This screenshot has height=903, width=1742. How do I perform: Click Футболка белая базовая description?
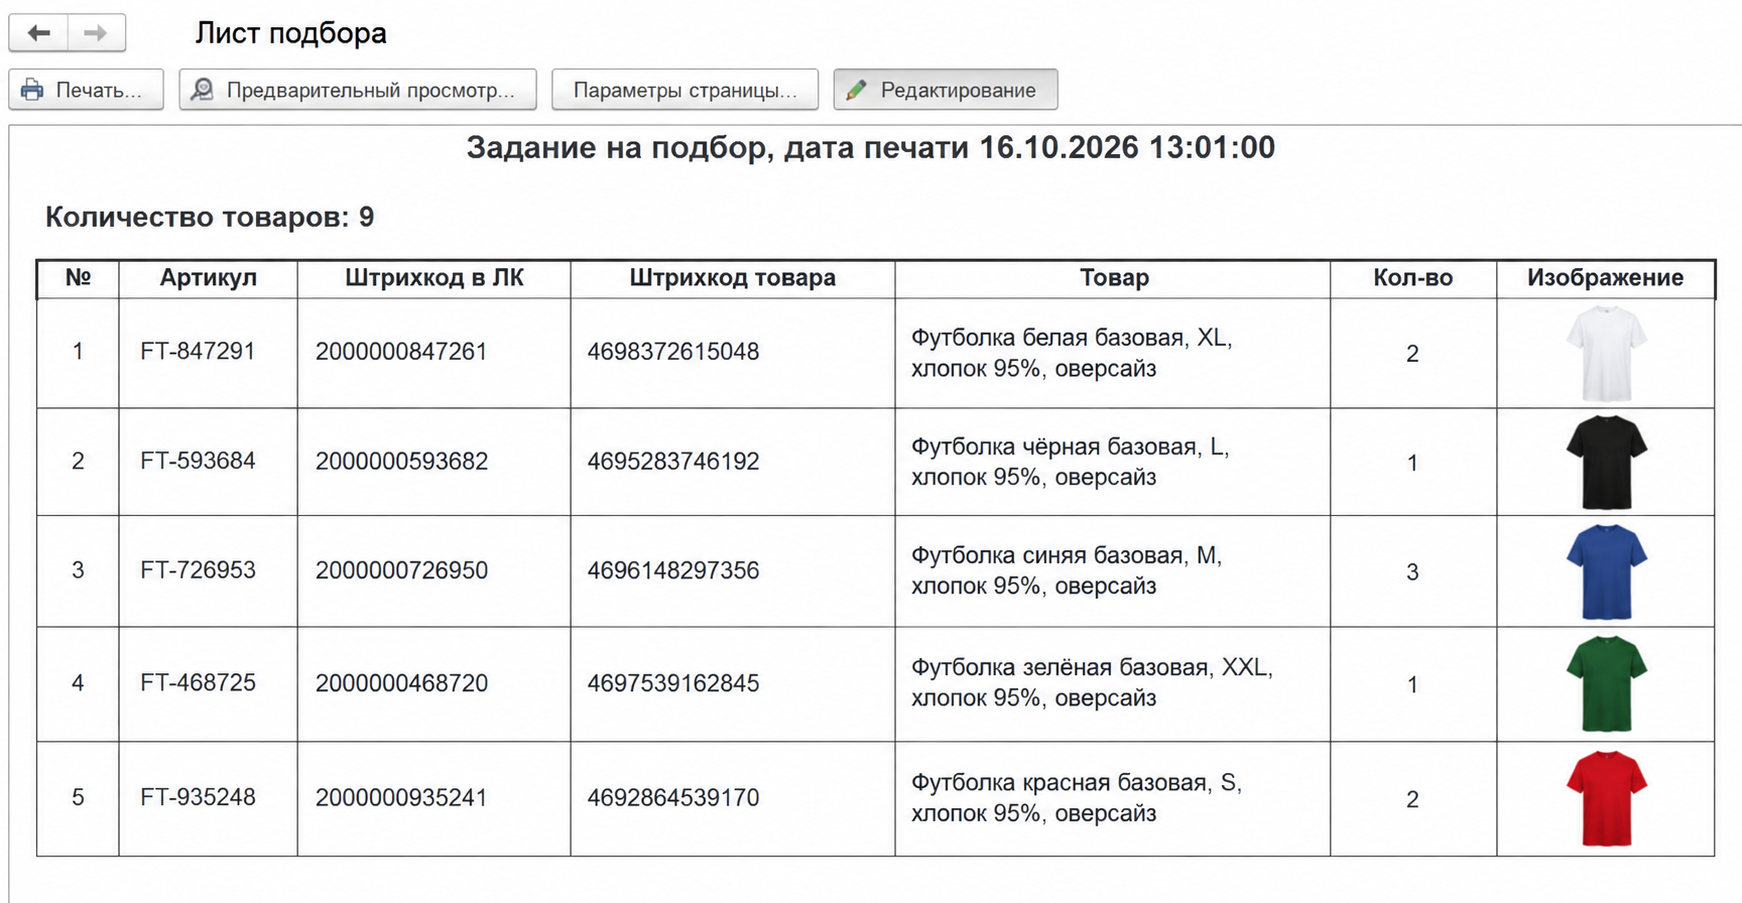click(x=1071, y=353)
